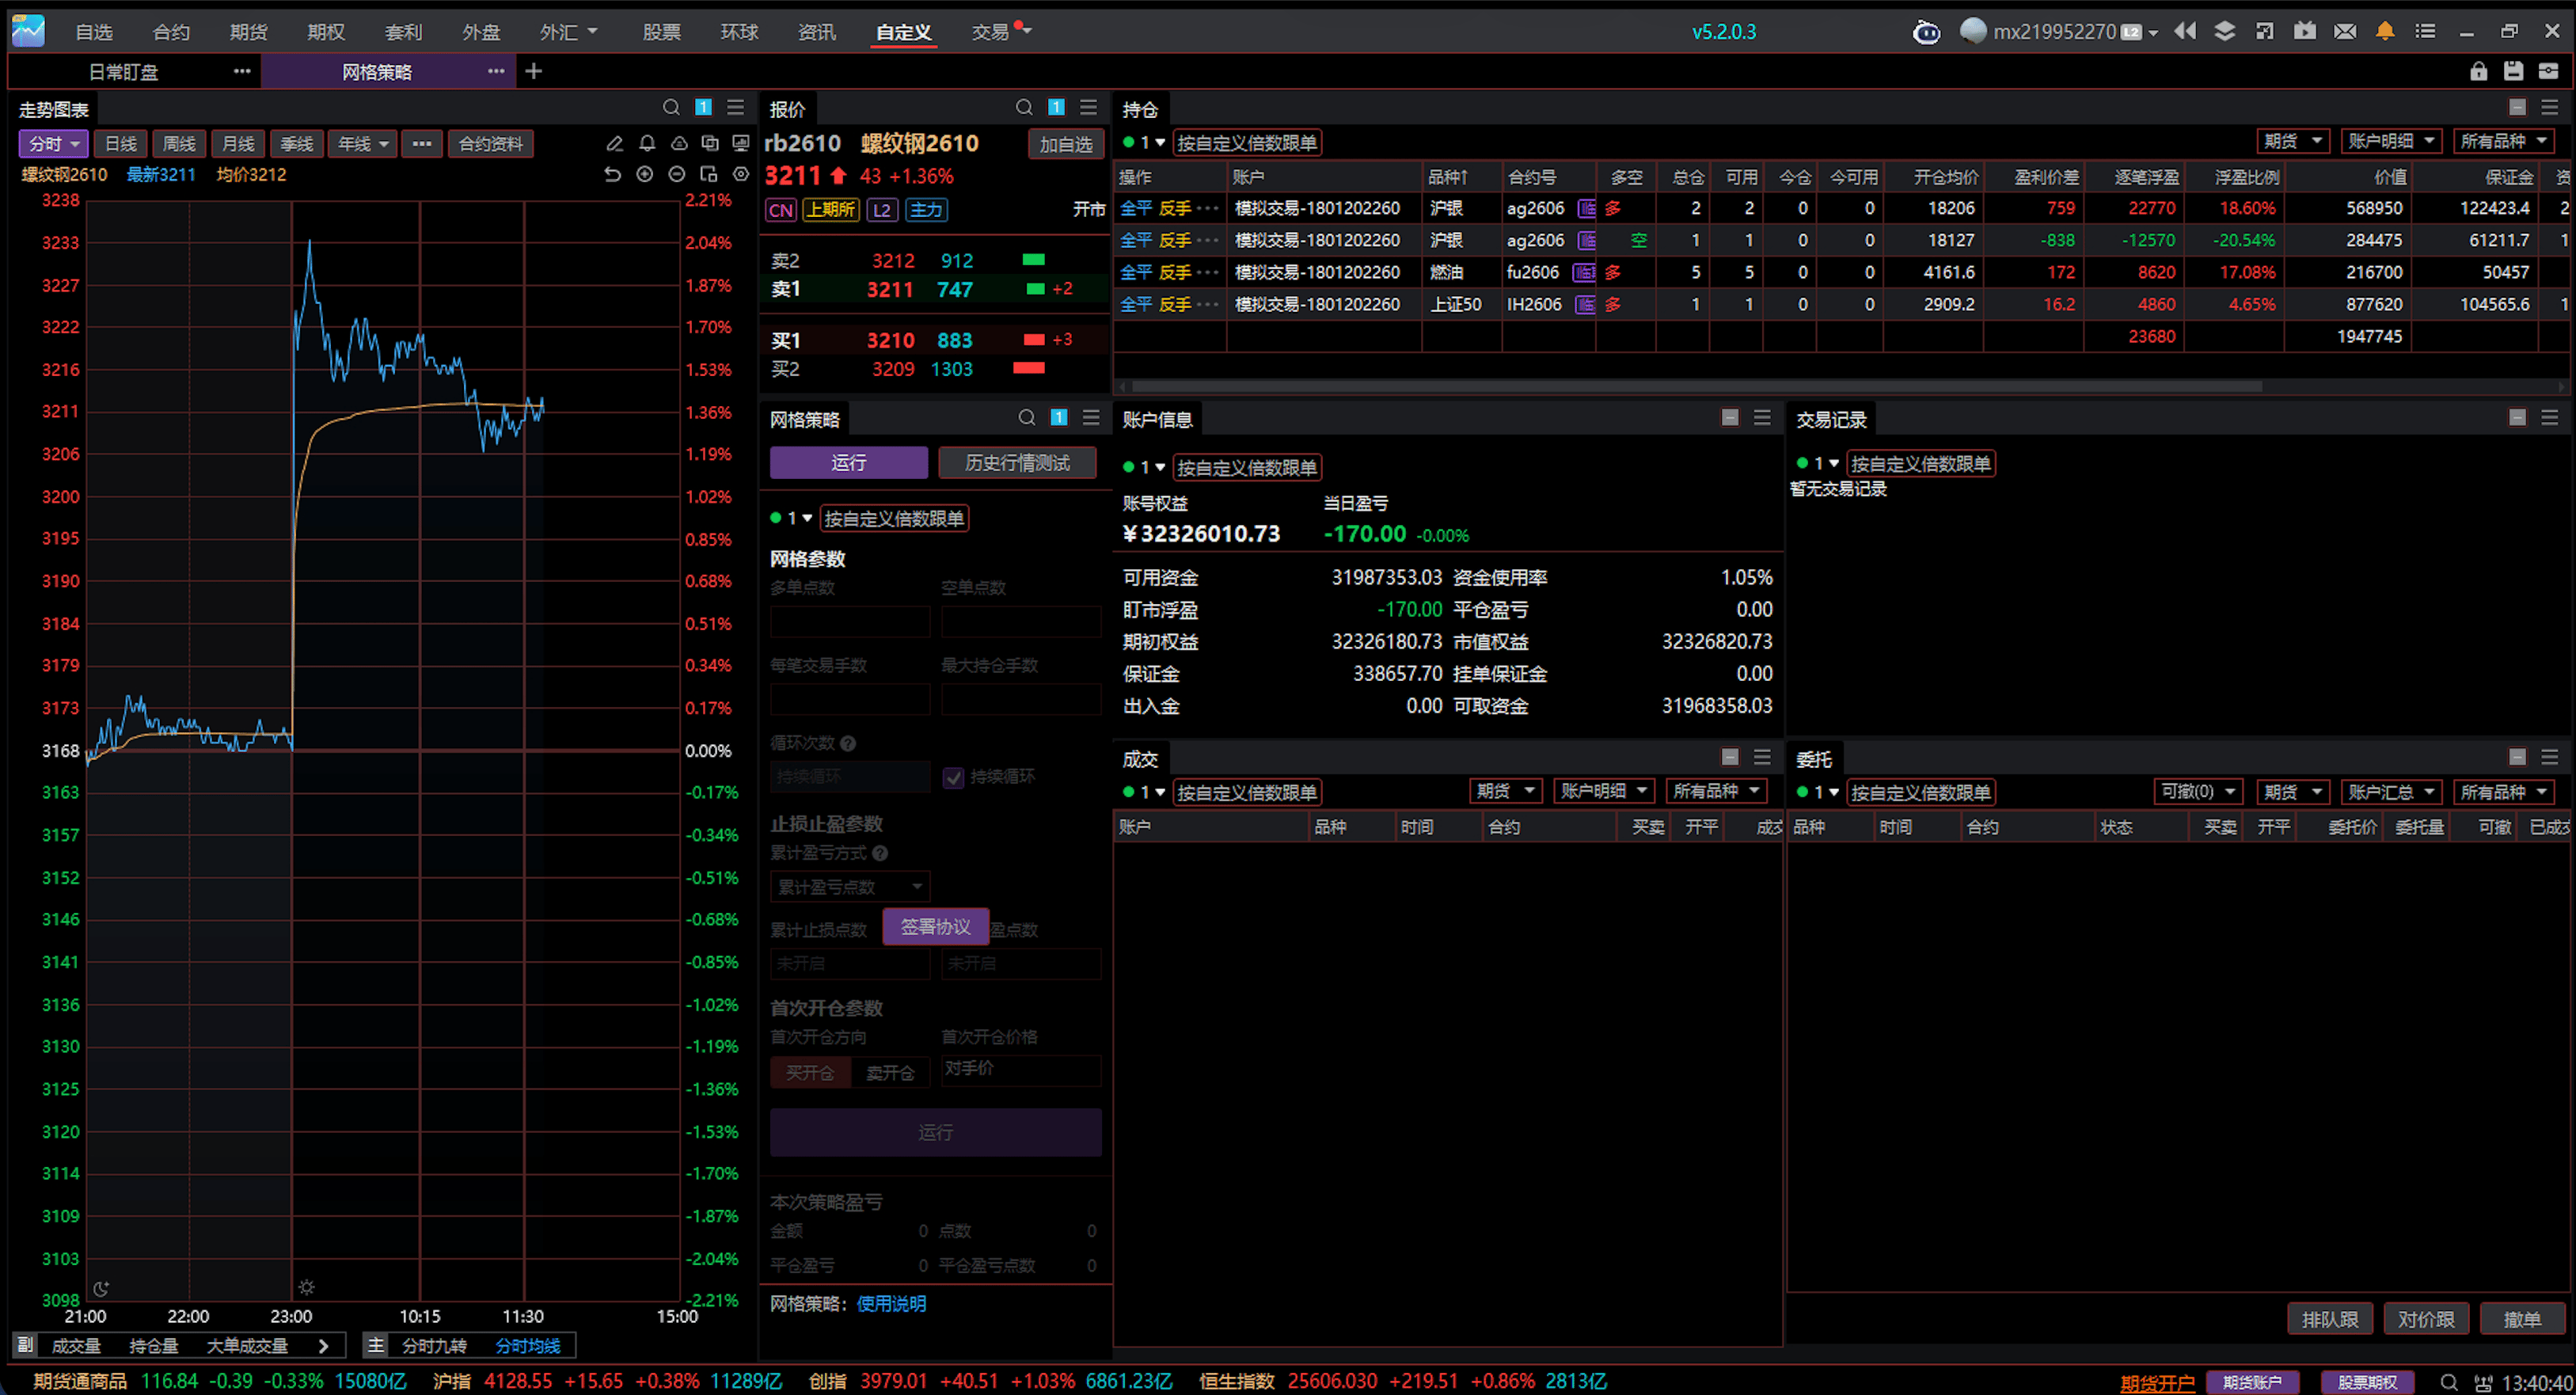Image resolution: width=2576 pixels, height=1395 pixels.
Task: Click the mail envelope icon in the title bar
Action: tap(2345, 31)
